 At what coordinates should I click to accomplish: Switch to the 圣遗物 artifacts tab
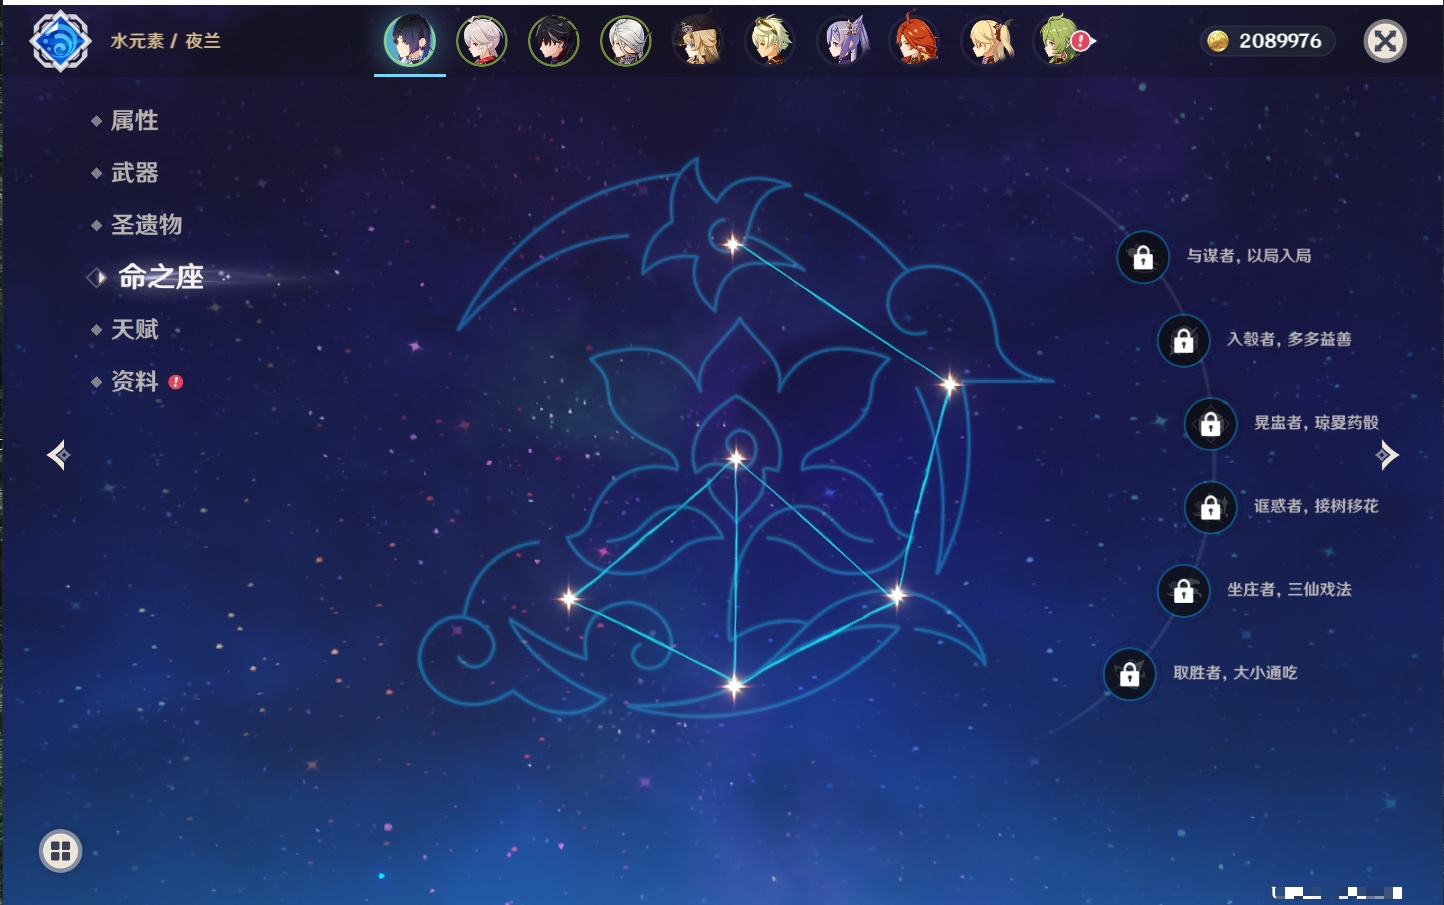click(x=146, y=225)
